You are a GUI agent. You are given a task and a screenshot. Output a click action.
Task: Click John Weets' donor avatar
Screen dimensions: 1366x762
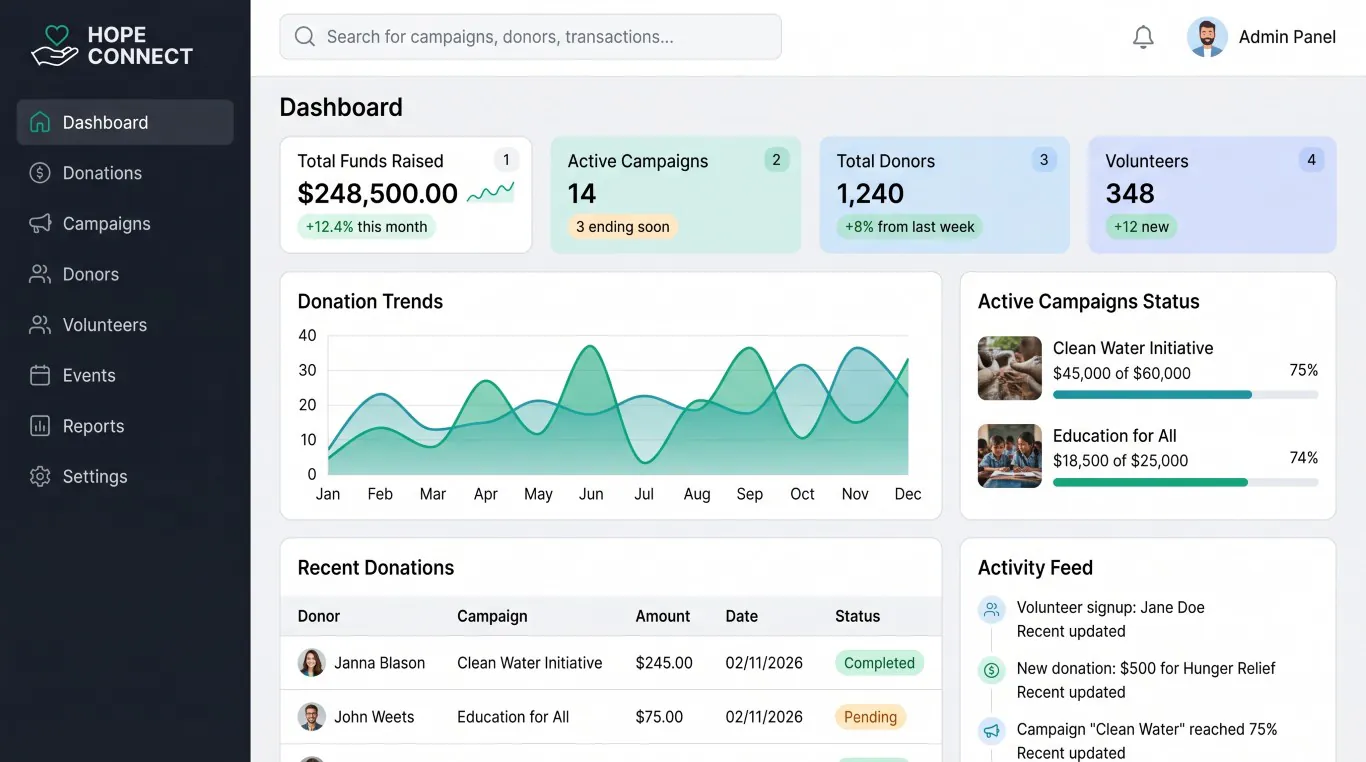pos(312,717)
